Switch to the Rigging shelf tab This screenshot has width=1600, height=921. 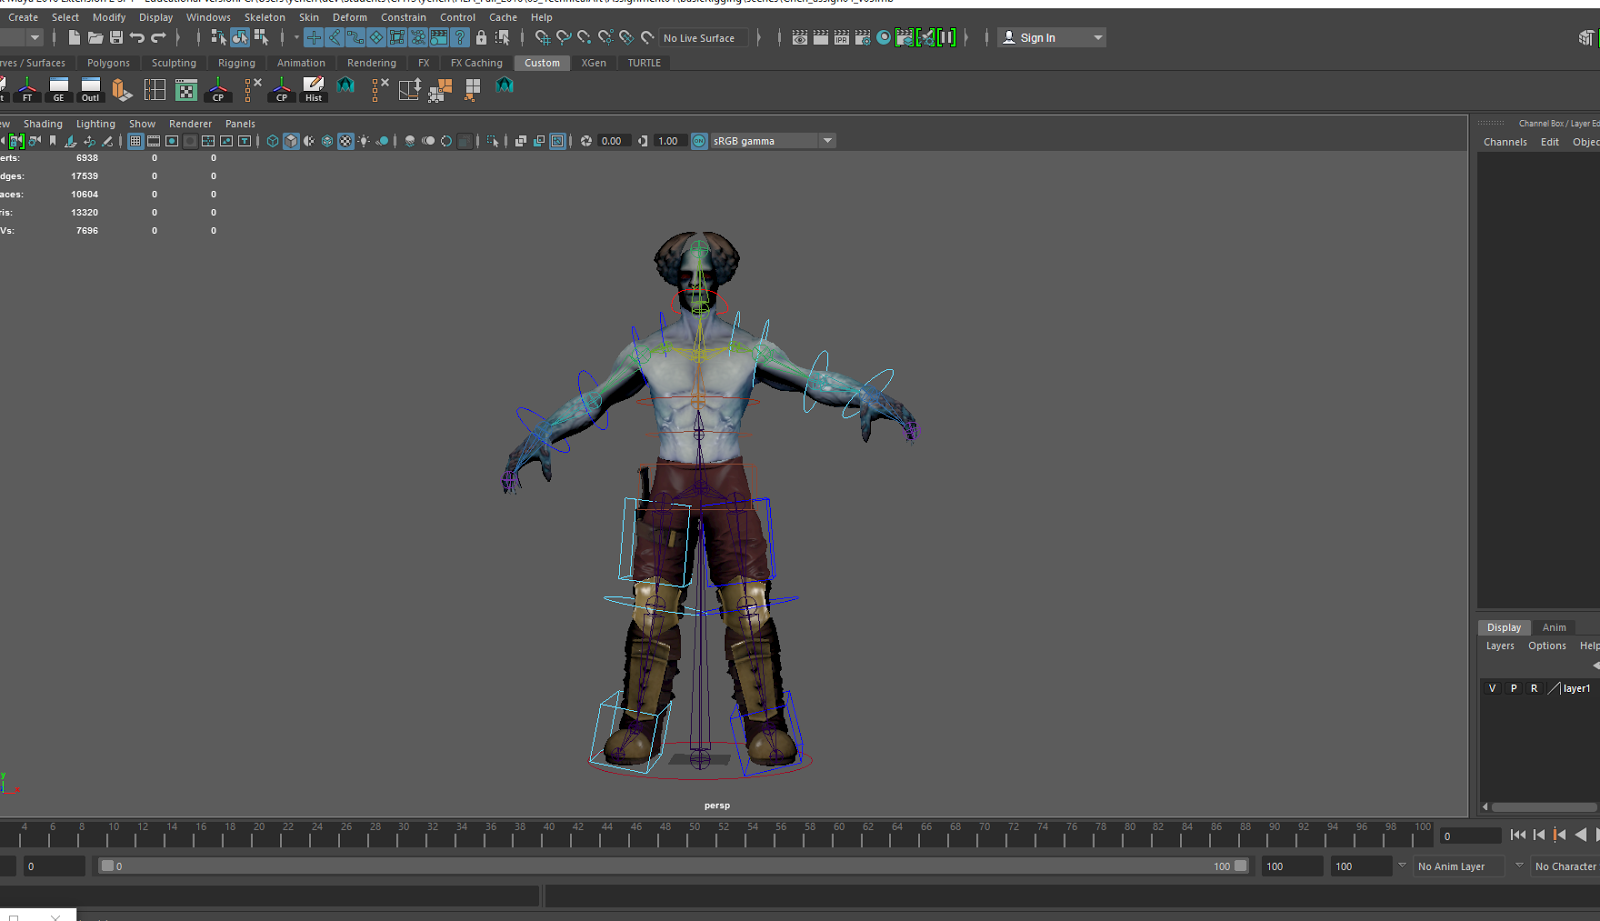[237, 62]
